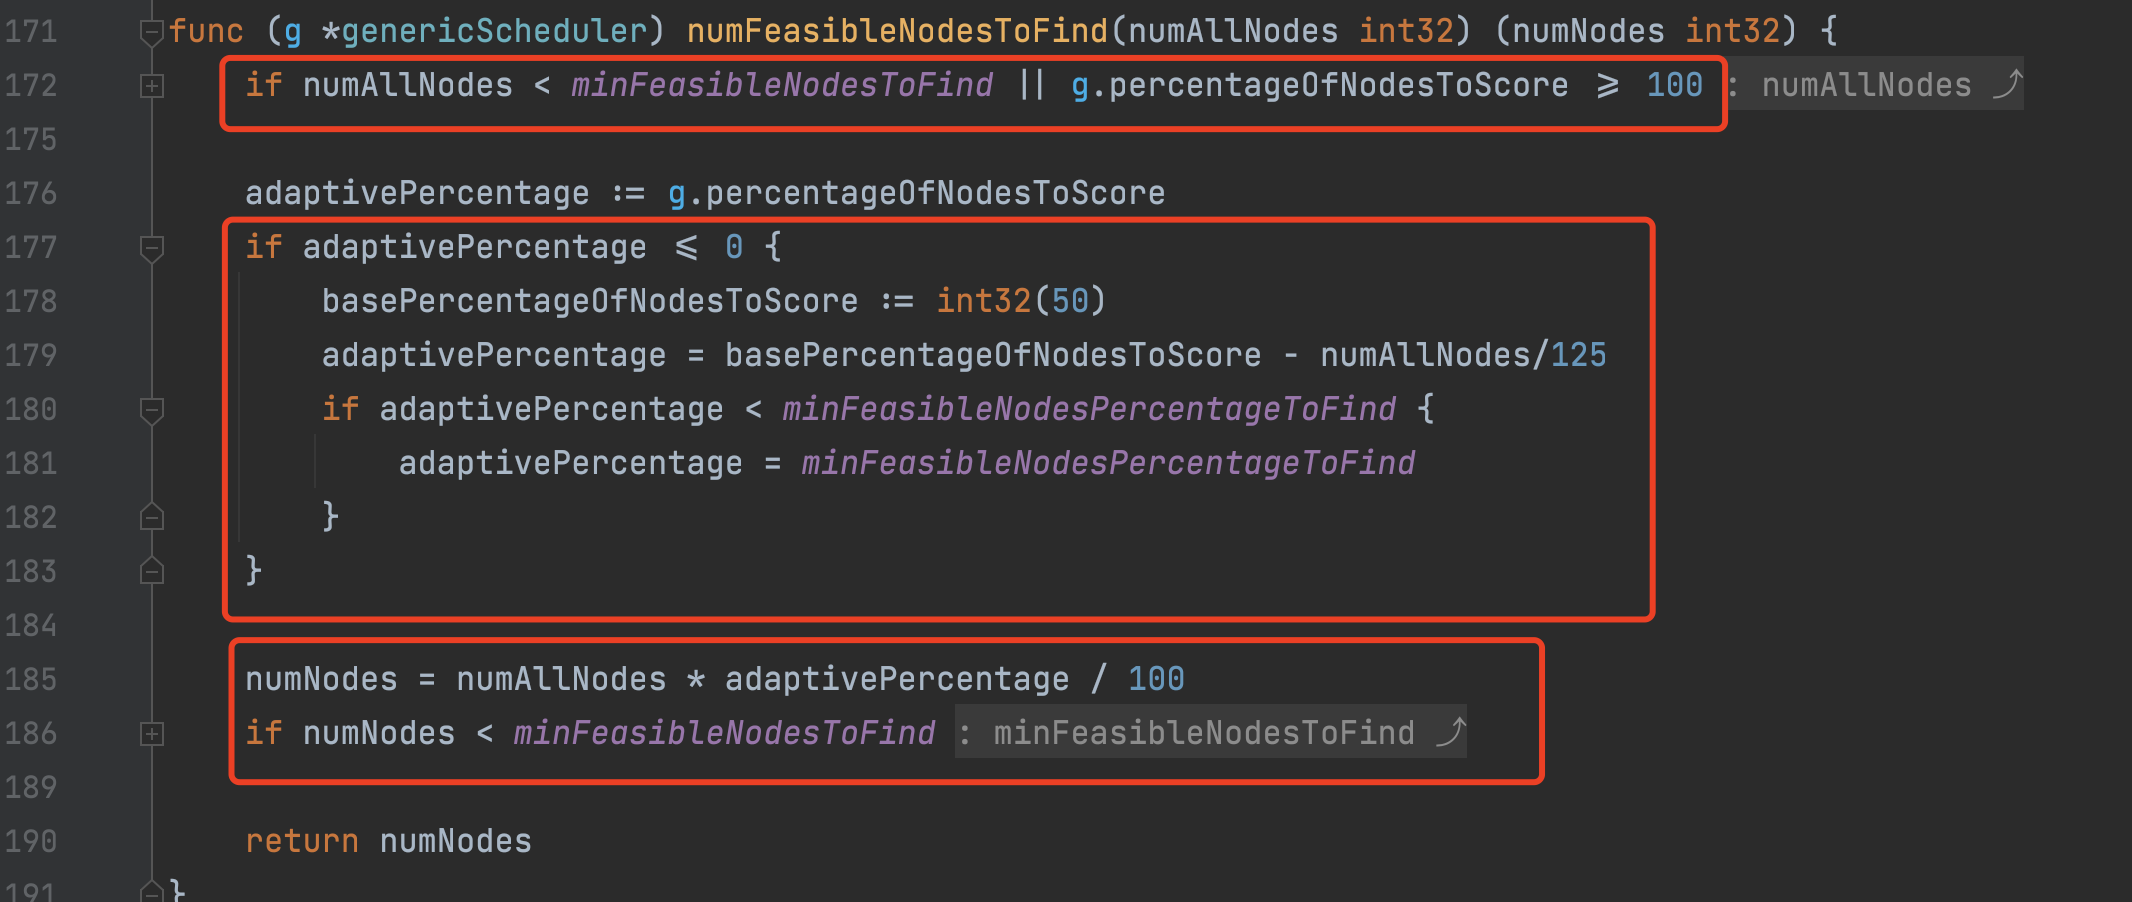Click line number 176 in the gutter
This screenshot has width=2132, height=902.
point(31,193)
